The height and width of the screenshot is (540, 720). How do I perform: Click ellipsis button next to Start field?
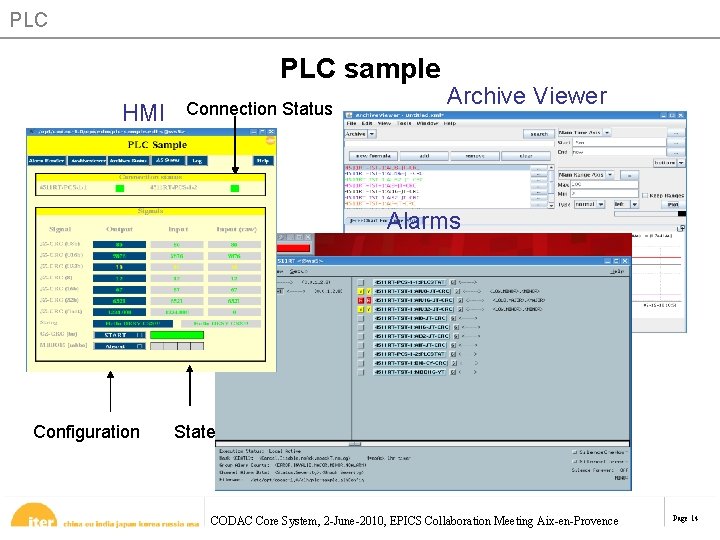click(675, 142)
